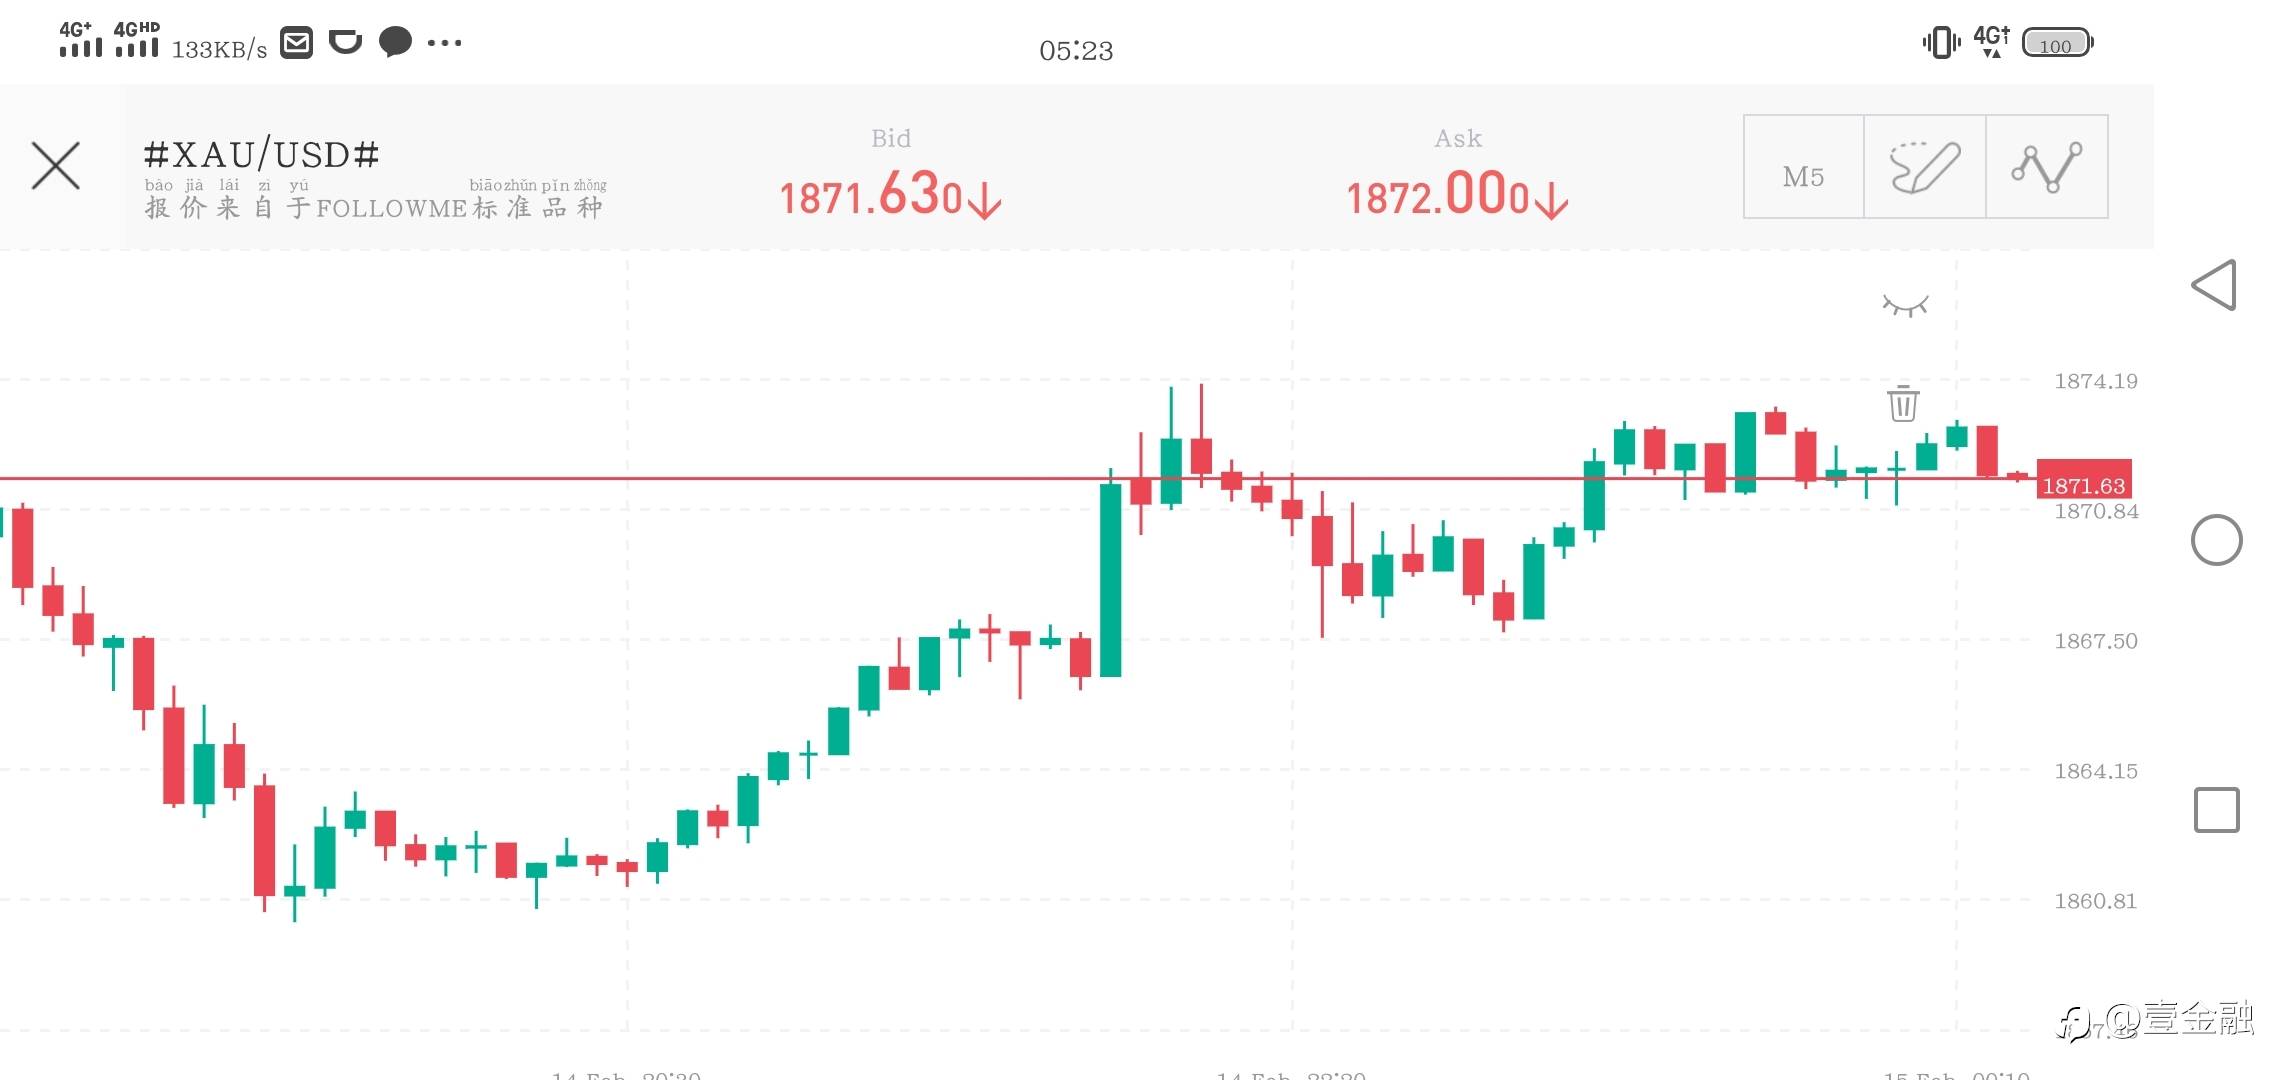Tap the Android home circle button
The height and width of the screenshot is (1080, 2280).
(x=2216, y=541)
